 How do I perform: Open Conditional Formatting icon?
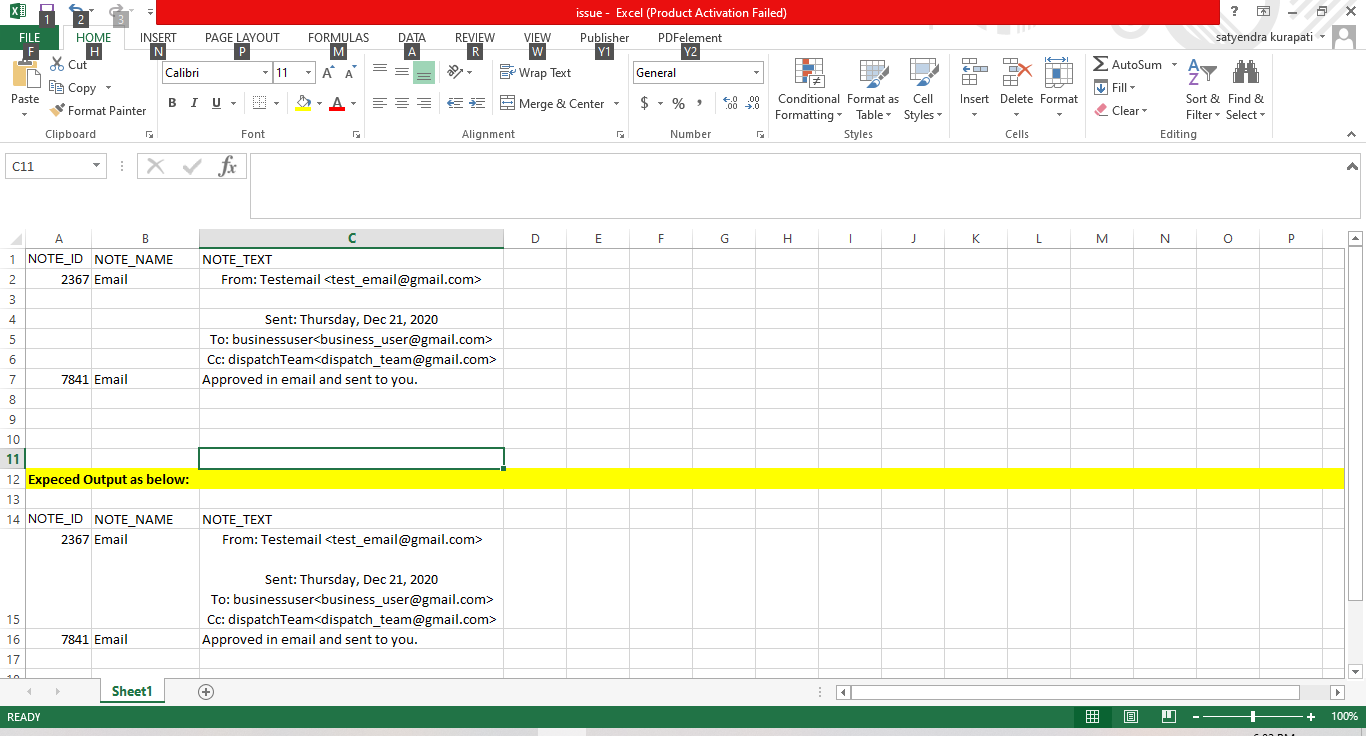808,74
